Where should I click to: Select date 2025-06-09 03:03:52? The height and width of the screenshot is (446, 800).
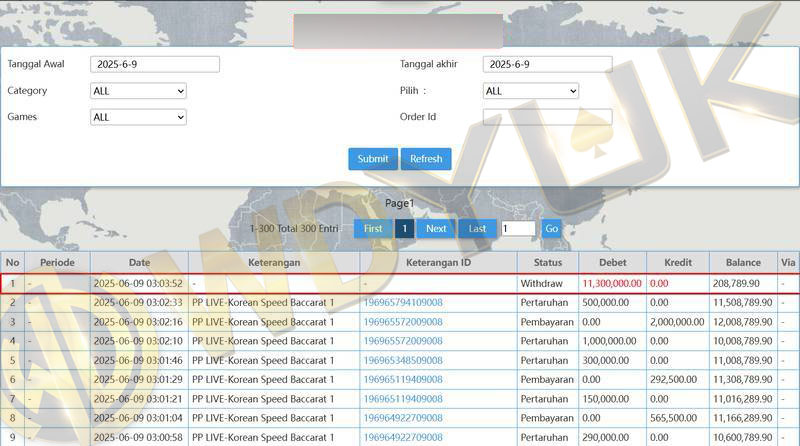click(138, 284)
